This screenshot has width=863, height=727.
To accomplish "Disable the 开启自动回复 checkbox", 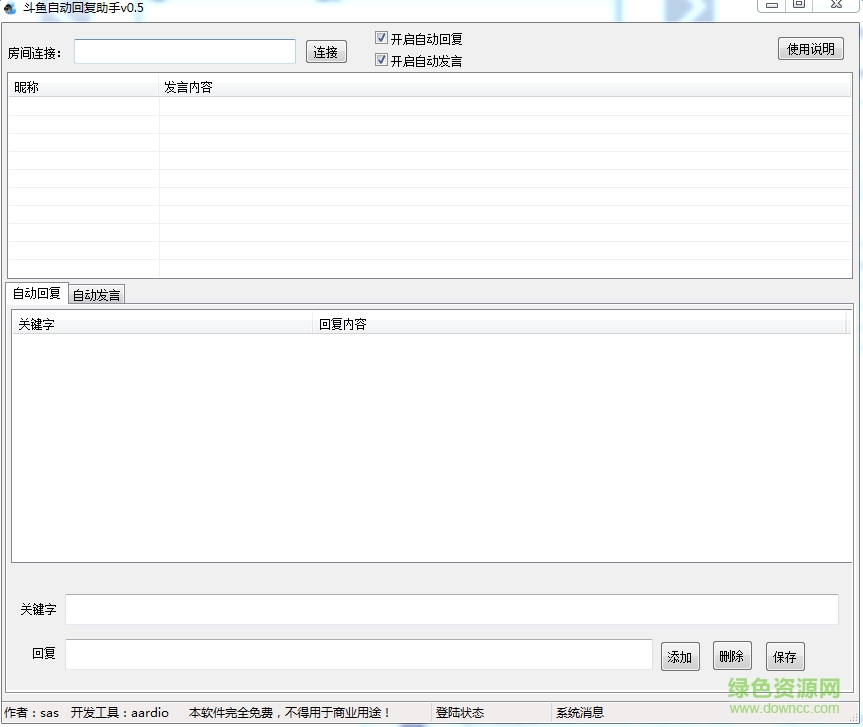I will pos(381,38).
